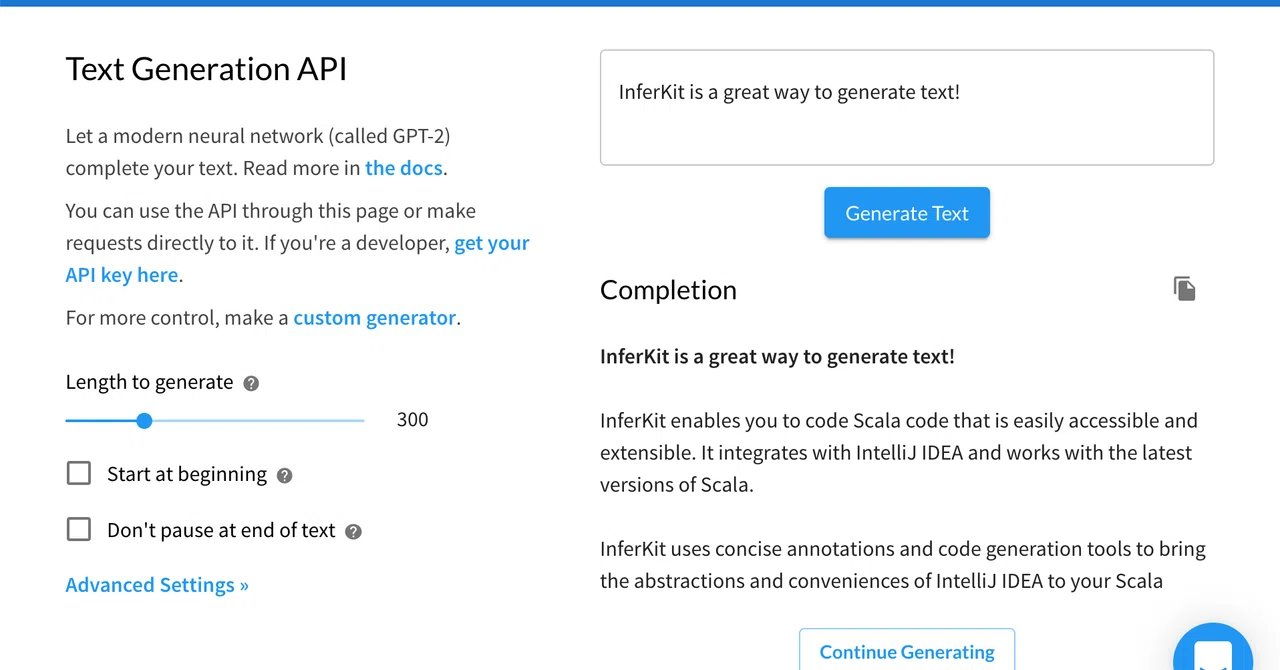Image resolution: width=1280 pixels, height=670 pixels.
Task: Click Continue Generating
Action: [x=907, y=649]
